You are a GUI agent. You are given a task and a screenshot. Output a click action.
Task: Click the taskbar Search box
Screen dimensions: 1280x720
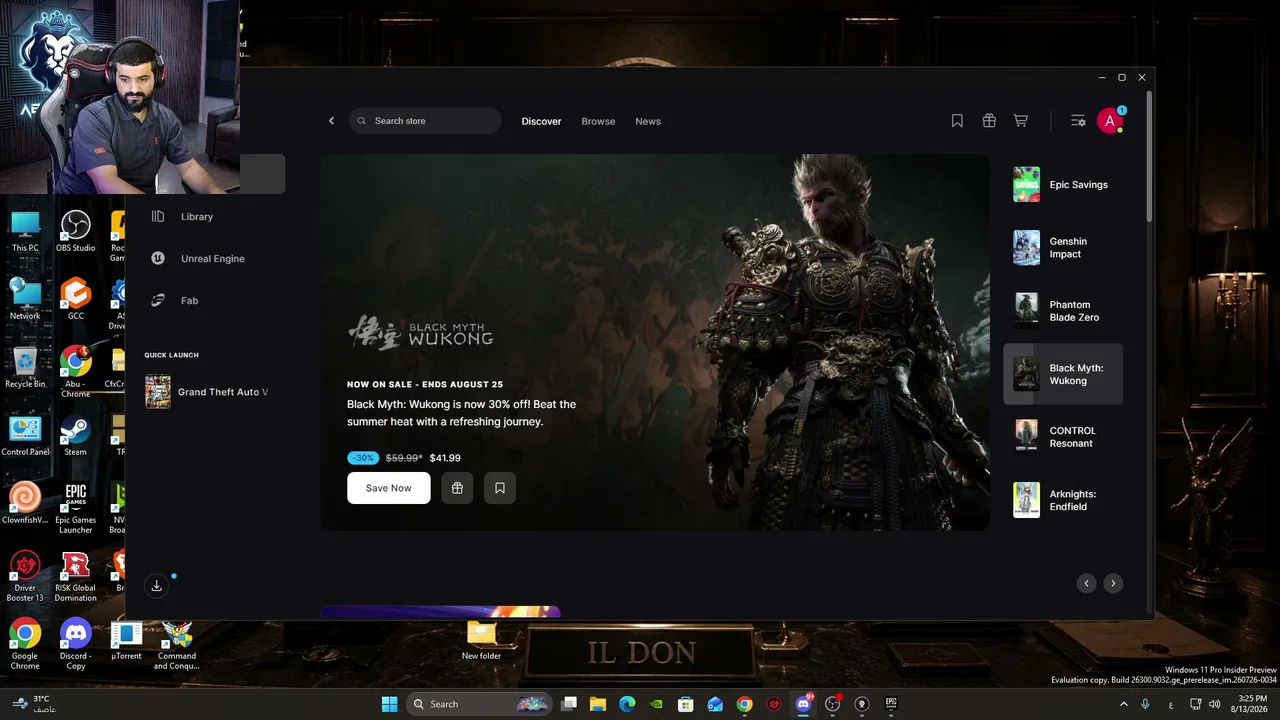tap(481, 704)
